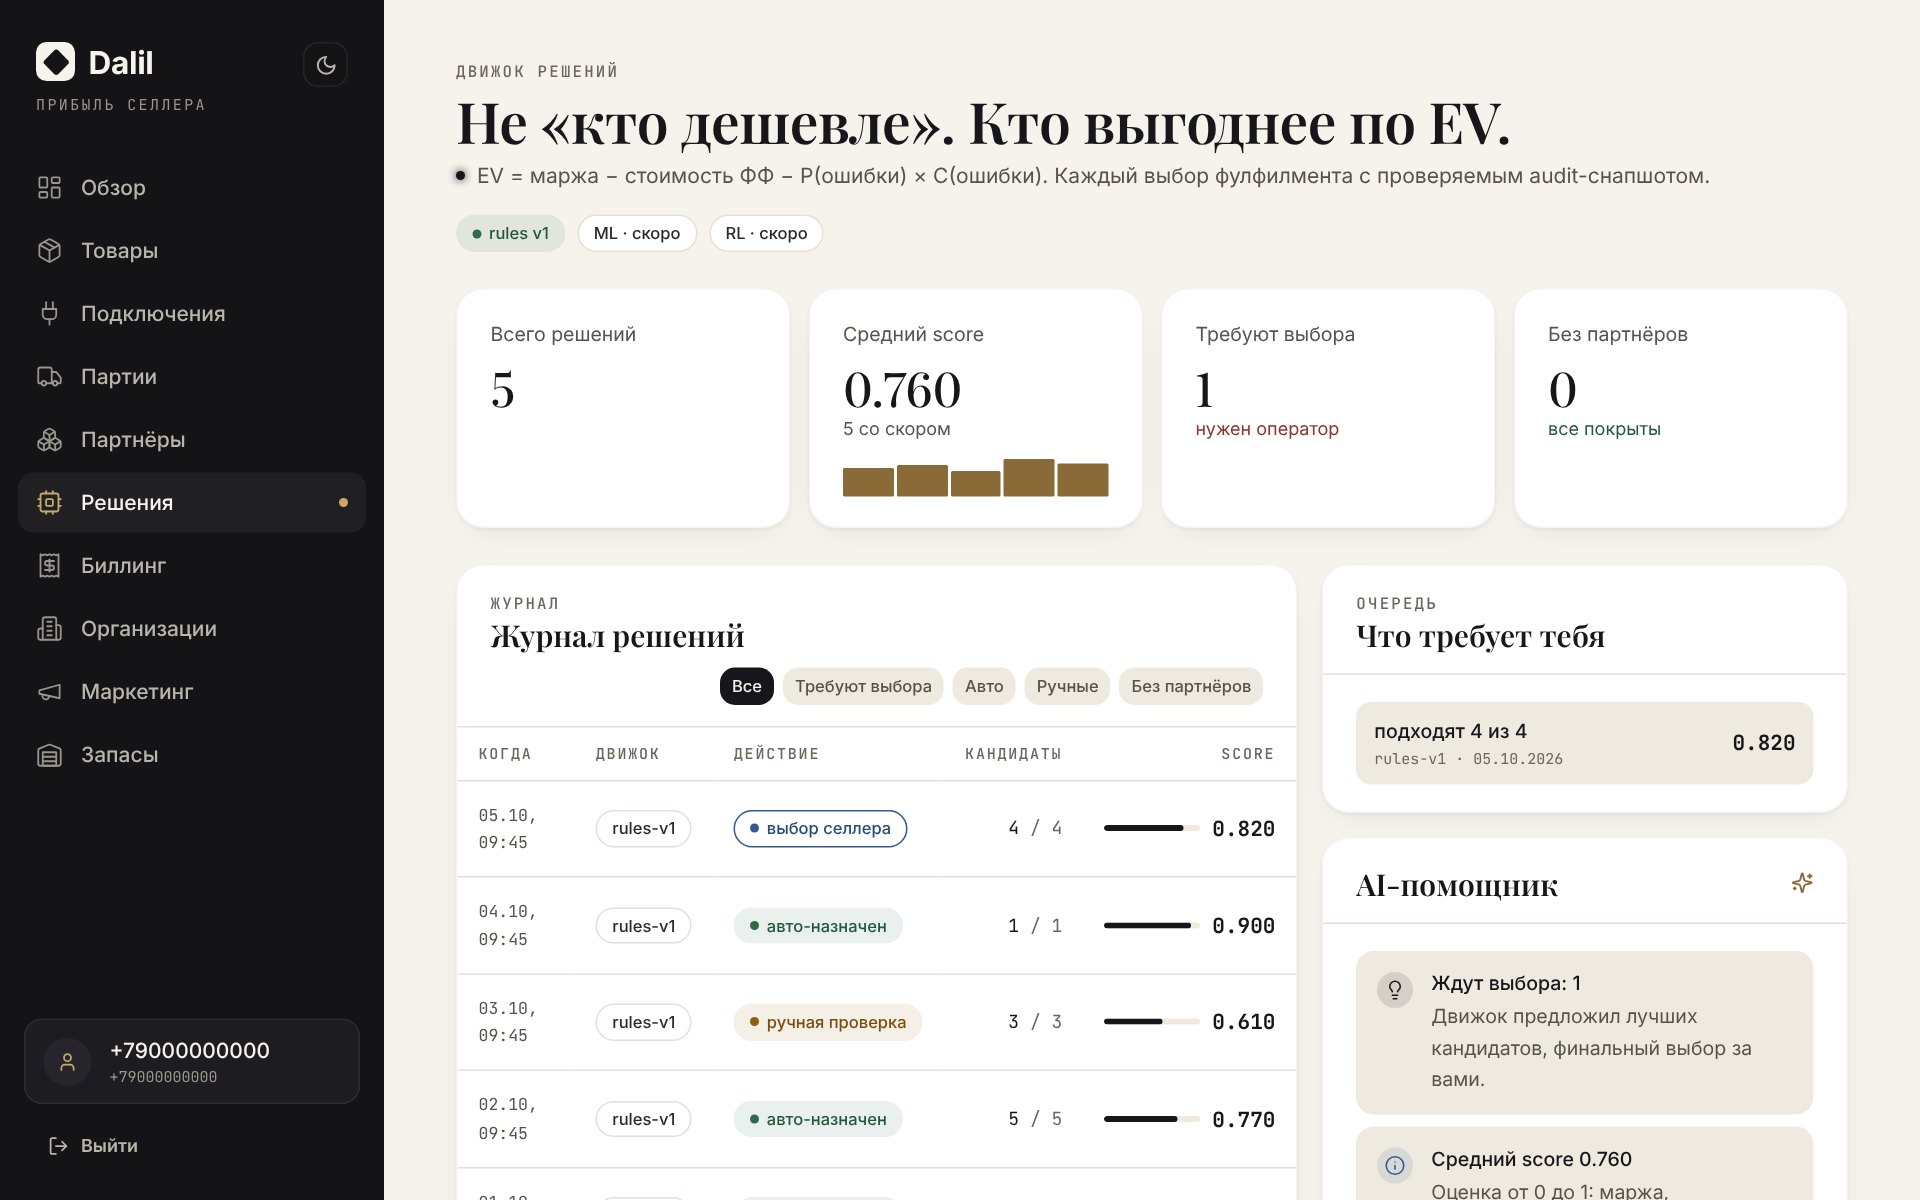Click the Решения chip icon in the sidebar
Viewport: 1920px width, 1200px height.
(x=49, y=502)
